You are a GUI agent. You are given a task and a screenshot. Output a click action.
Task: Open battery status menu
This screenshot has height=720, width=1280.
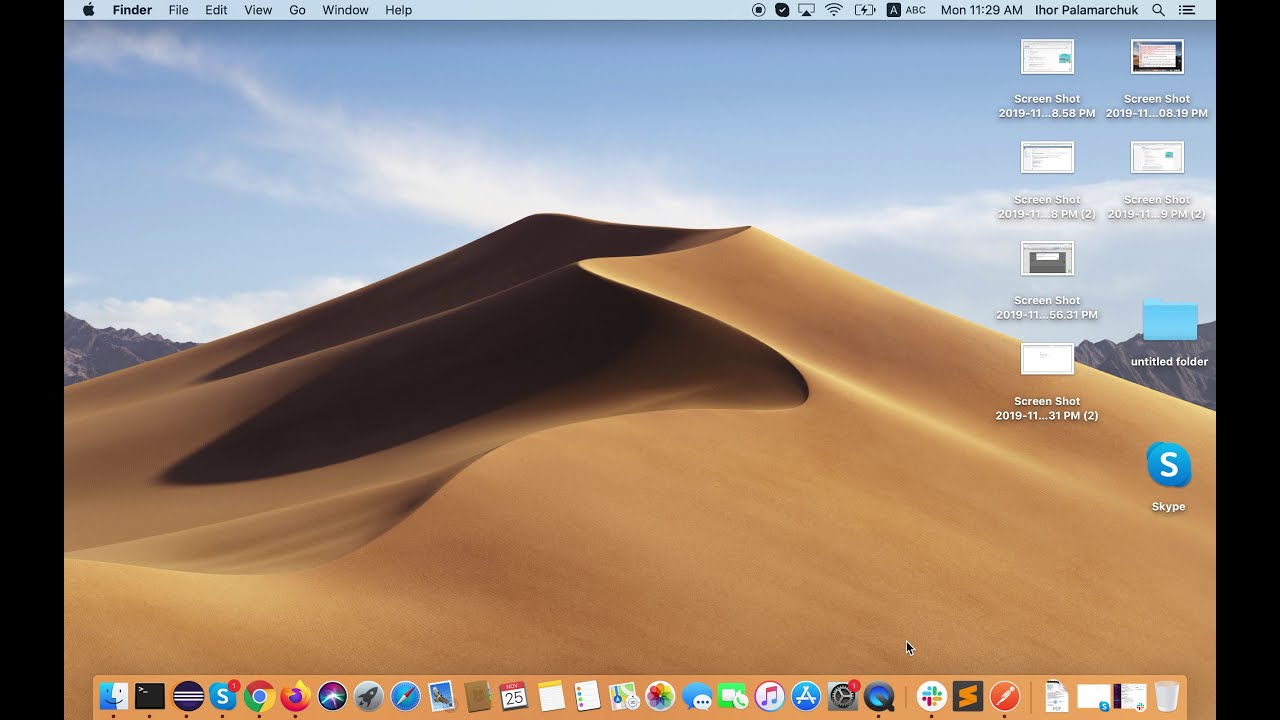coord(865,10)
